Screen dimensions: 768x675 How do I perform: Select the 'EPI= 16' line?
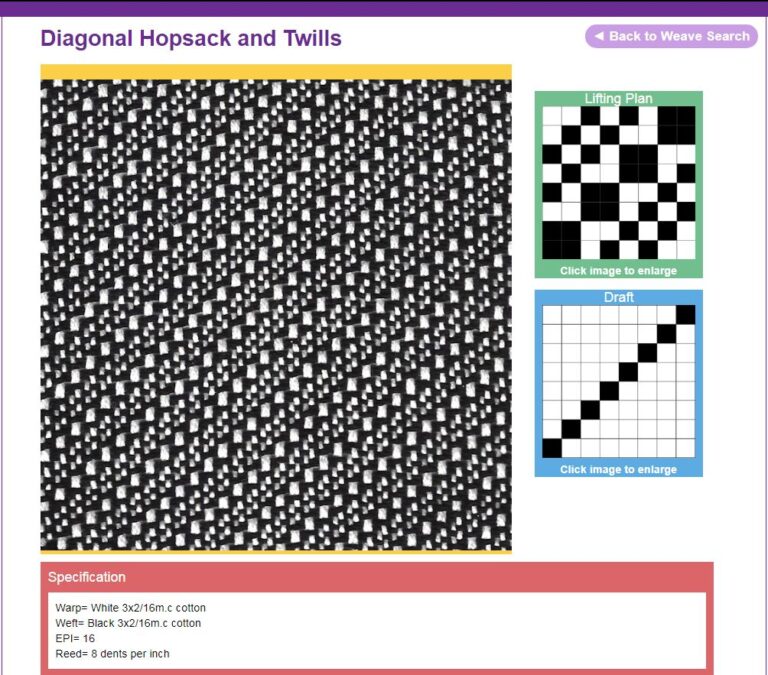coord(75,638)
